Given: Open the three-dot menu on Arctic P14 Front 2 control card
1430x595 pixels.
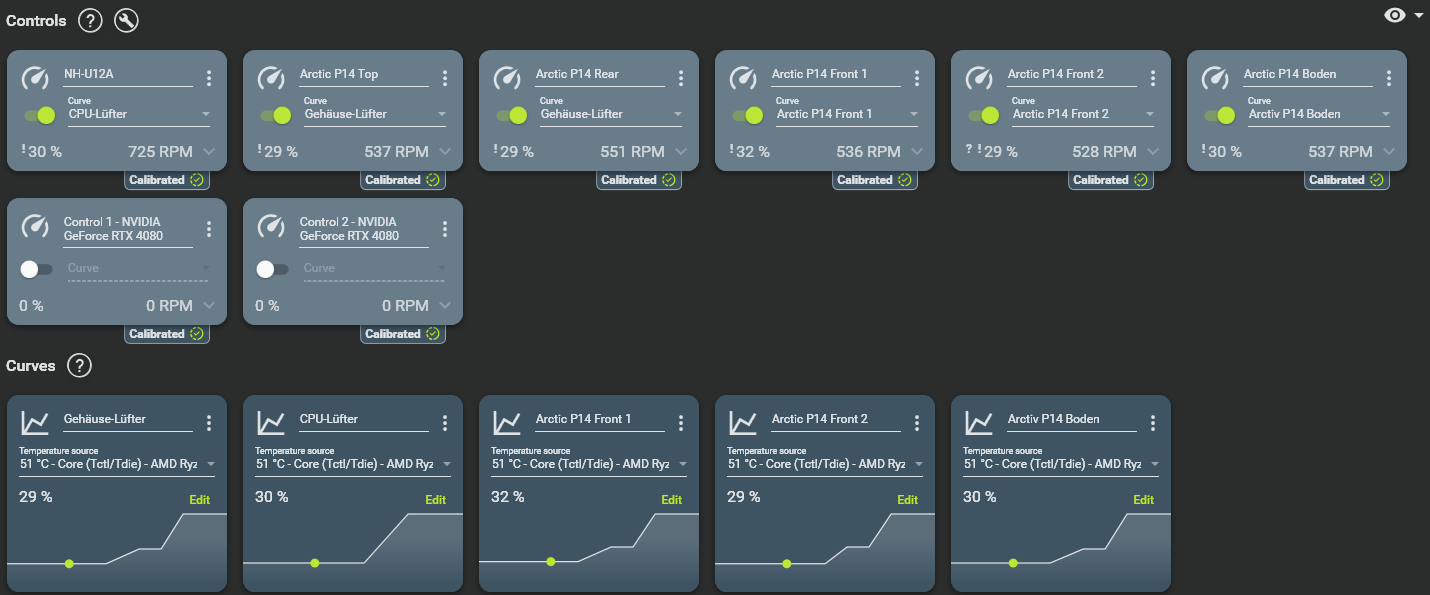Looking at the screenshot, I should (1153, 78).
